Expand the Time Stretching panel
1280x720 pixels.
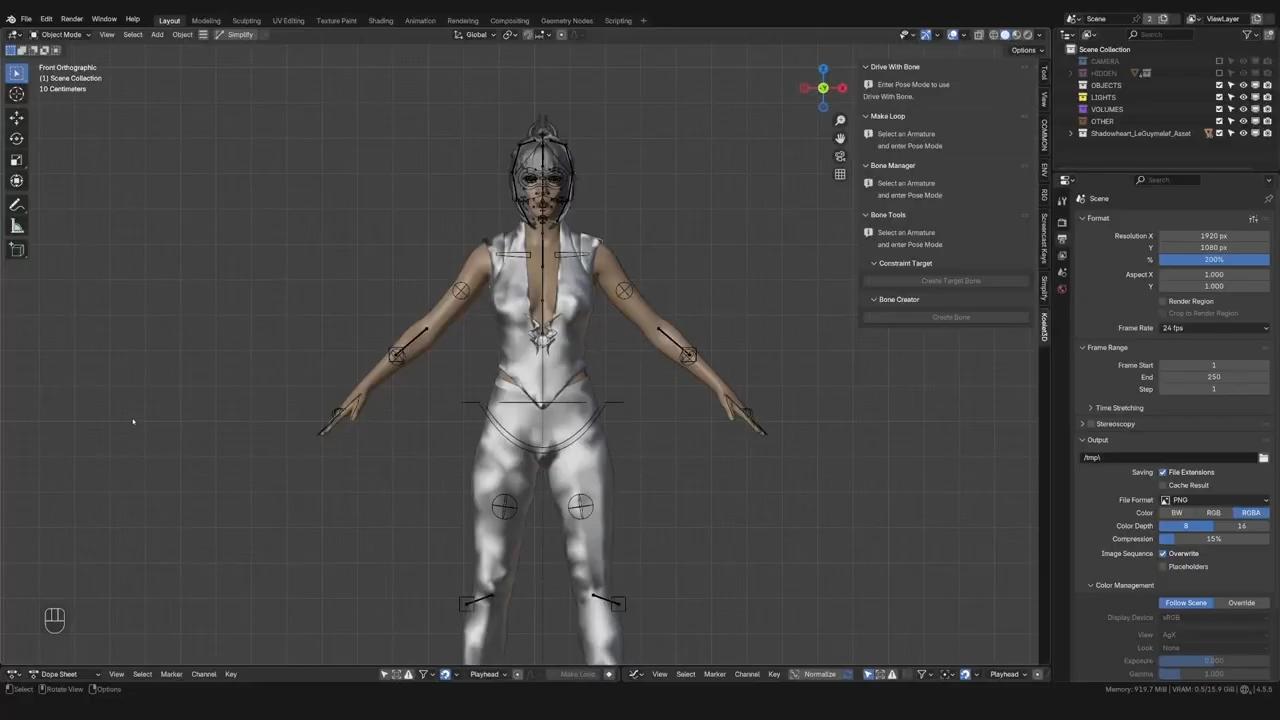tap(1118, 408)
